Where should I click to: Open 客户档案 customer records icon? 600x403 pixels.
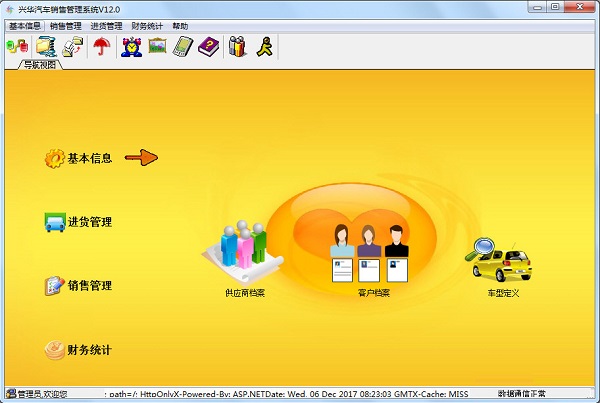coord(370,253)
